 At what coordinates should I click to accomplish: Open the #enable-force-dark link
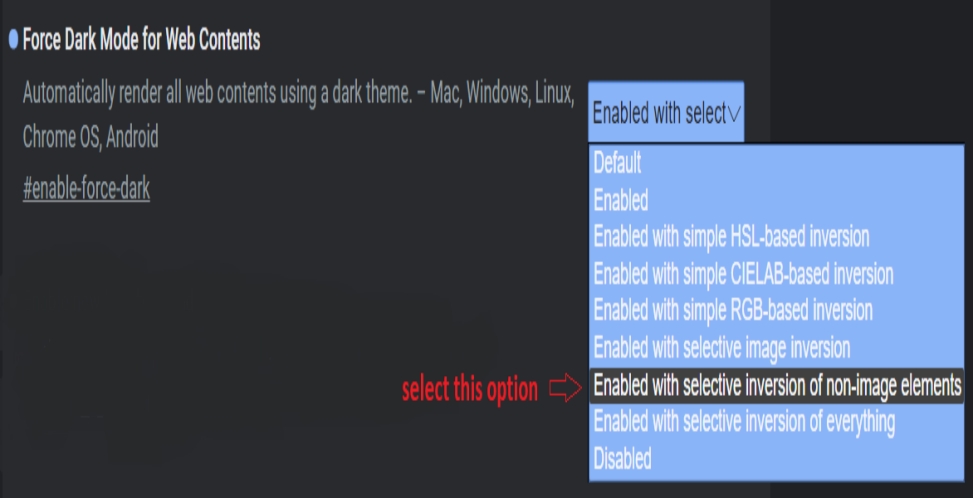(86, 189)
